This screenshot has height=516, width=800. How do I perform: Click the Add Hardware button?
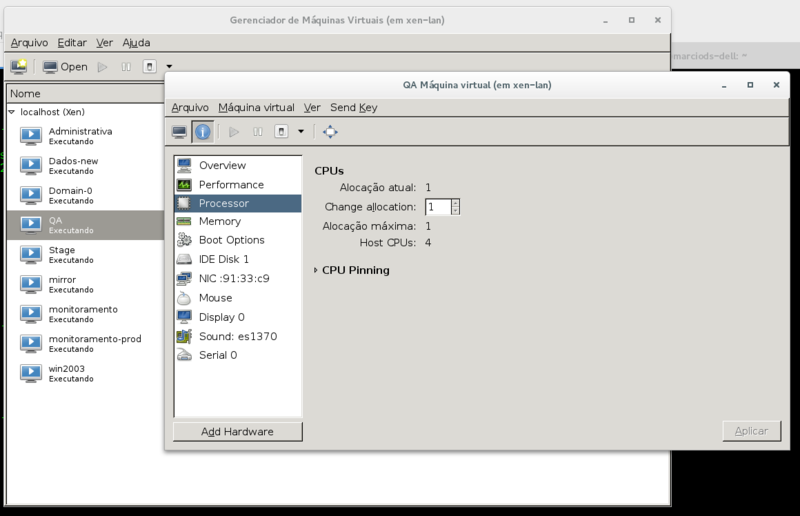tap(238, 432)
